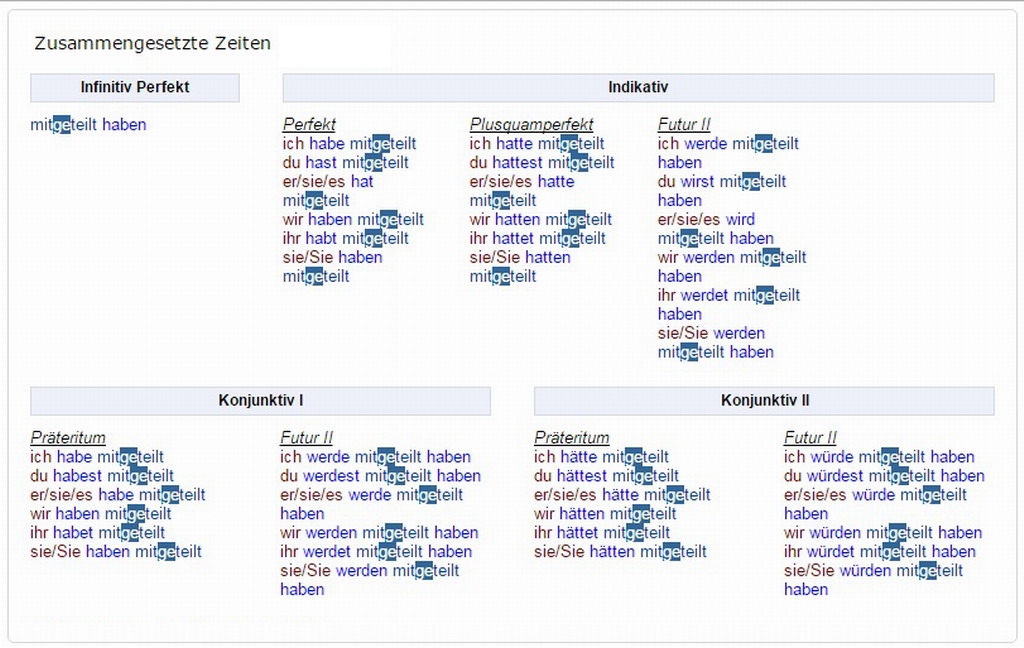
Task: Click Futur II heading under Konjunktiv I
Action: [x=306, y=438]
